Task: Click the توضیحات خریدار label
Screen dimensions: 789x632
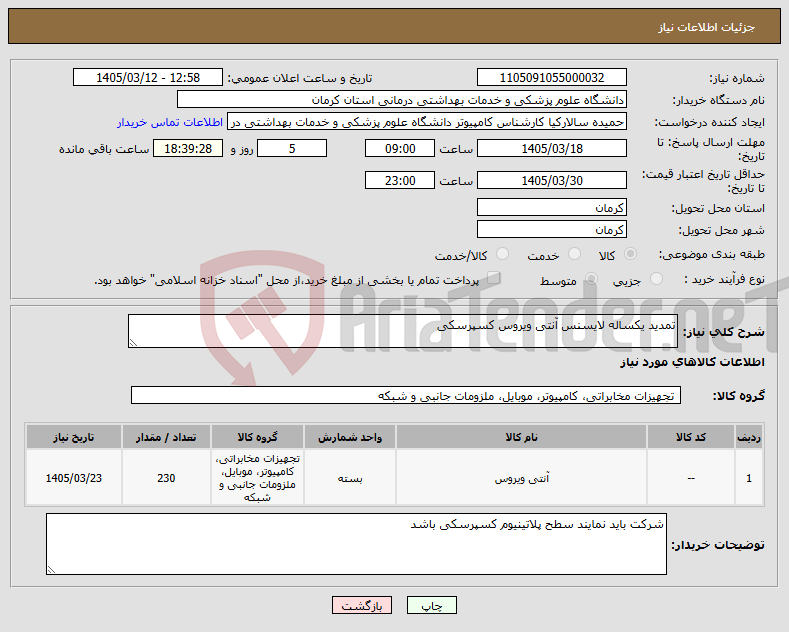Action: pyautogui.click(x=718, y=545)
